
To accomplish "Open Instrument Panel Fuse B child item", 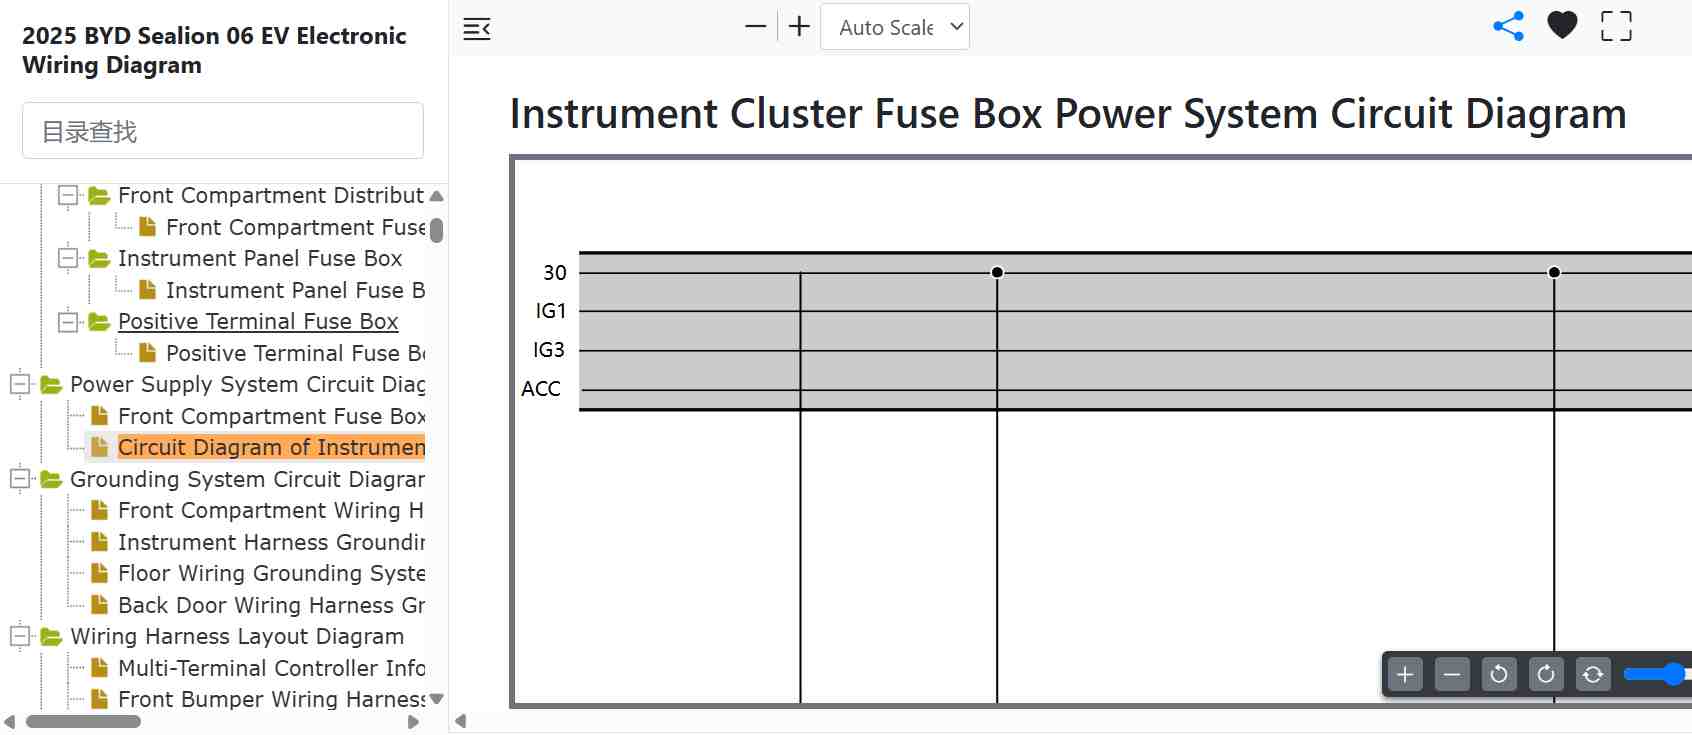I will pyautogui.click(x=295, y=290).
